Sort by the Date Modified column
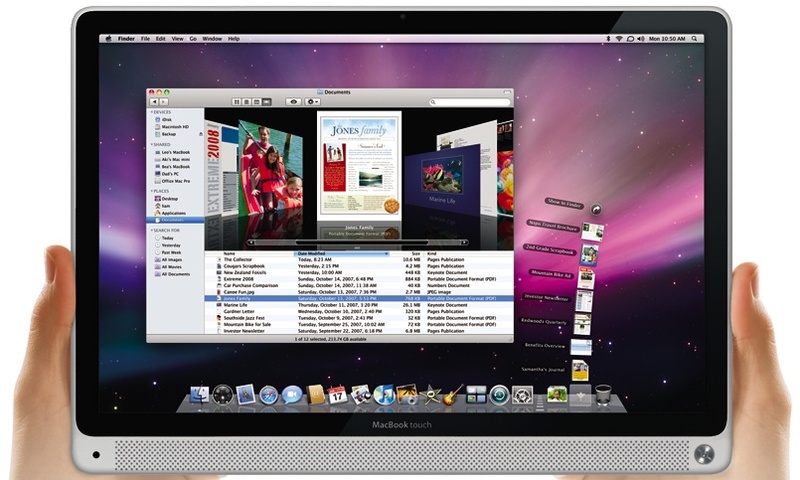Screen dimensions: 800x480 [x=342, y=254]
